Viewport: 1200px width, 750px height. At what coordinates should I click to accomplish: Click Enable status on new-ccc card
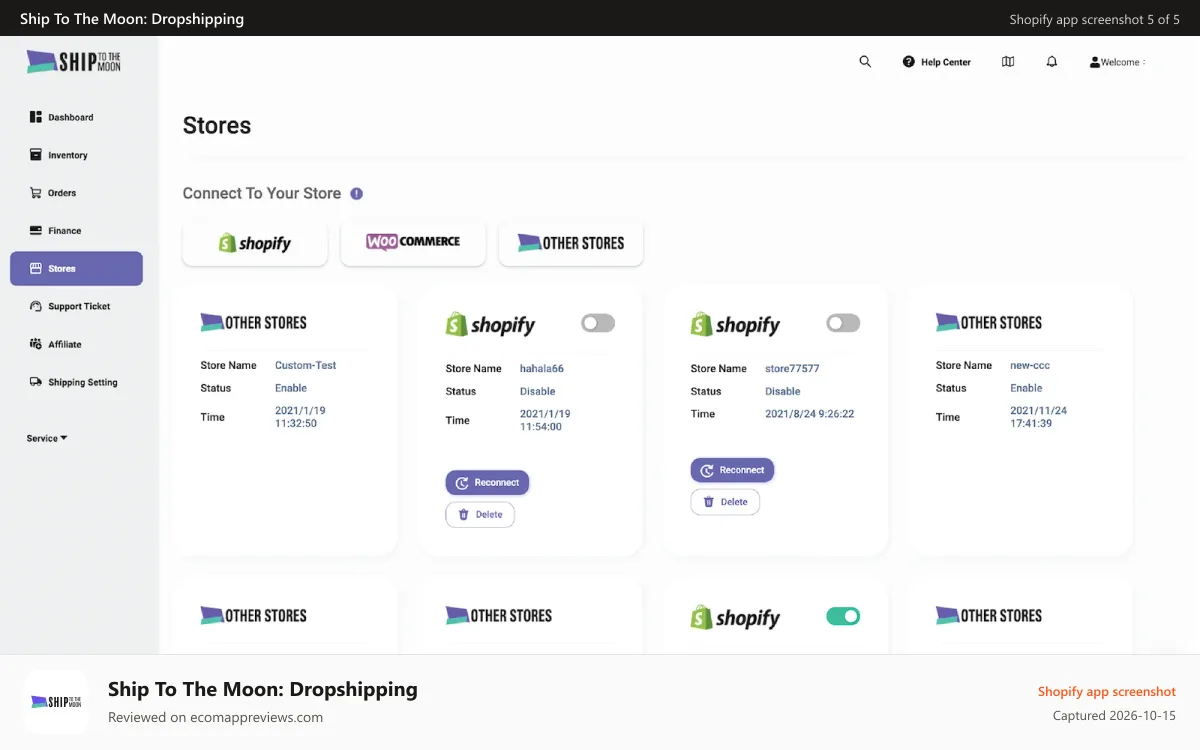tap(1026, 388)
